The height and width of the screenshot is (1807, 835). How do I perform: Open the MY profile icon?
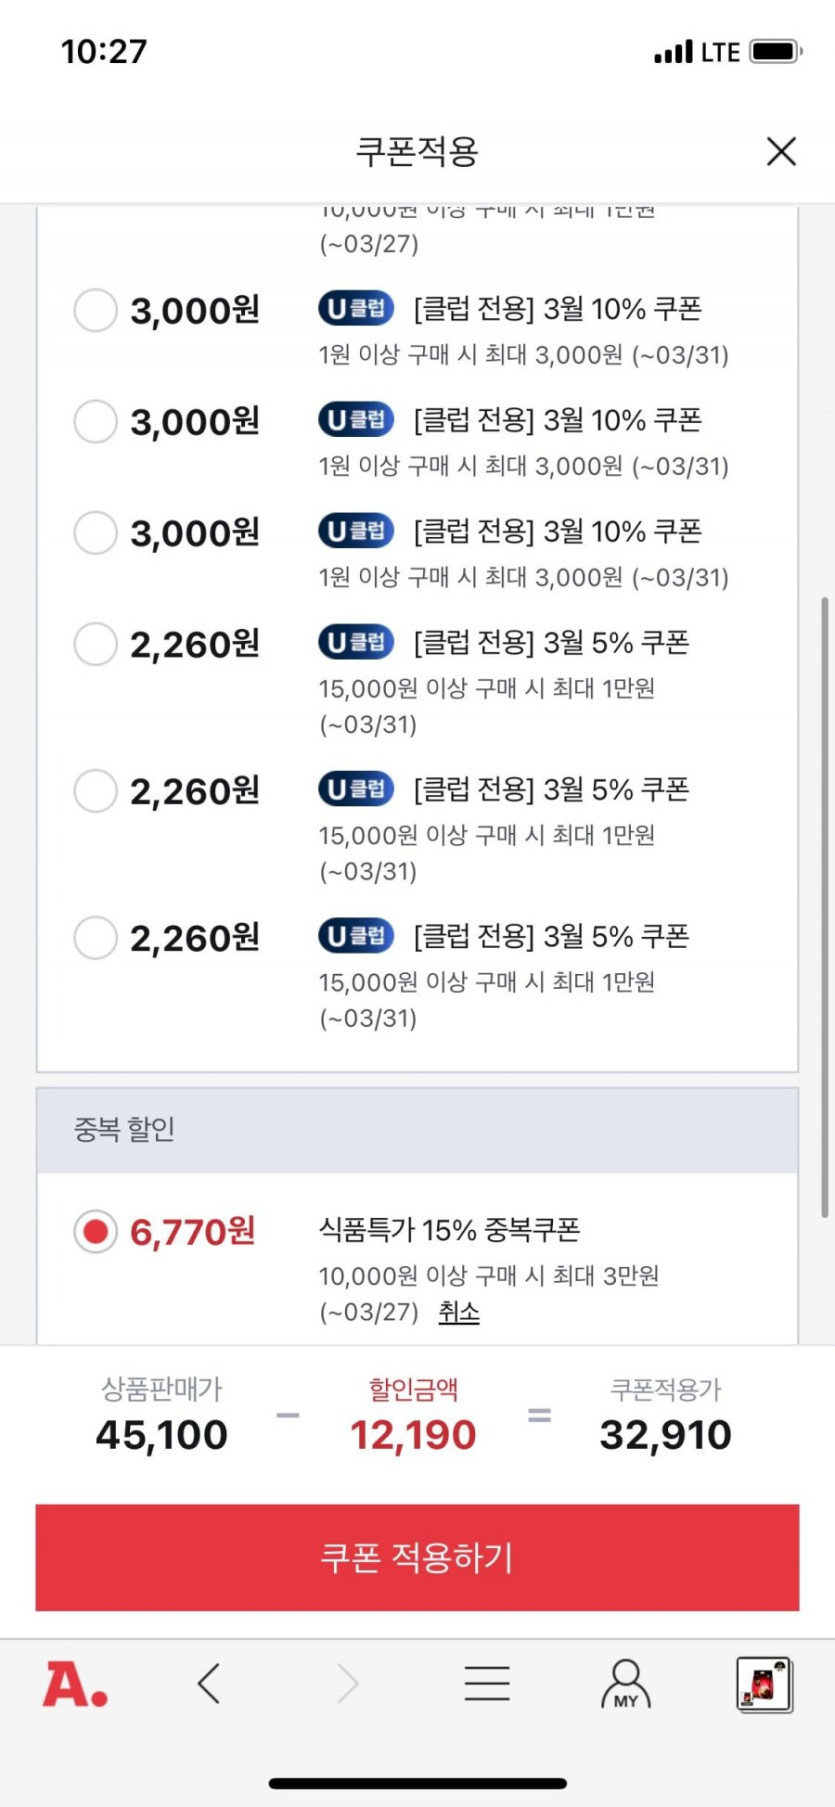[626, 1684]
